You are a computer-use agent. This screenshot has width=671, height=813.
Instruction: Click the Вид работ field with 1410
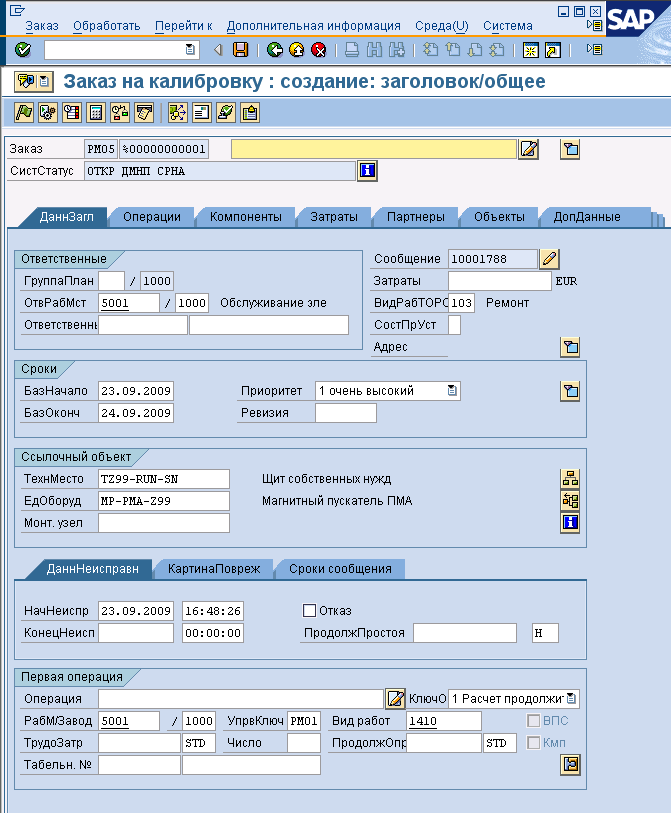tap(443, 721)
